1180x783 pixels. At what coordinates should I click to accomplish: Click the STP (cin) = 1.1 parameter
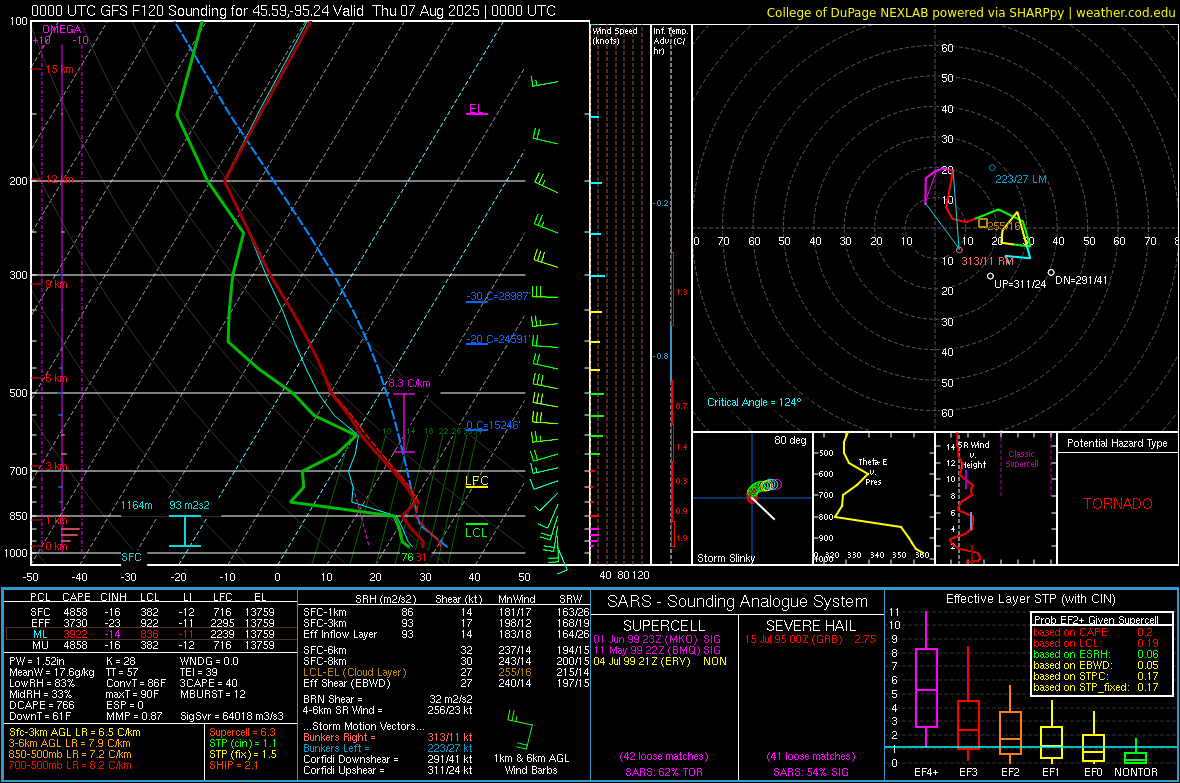(x=243, y=743)
